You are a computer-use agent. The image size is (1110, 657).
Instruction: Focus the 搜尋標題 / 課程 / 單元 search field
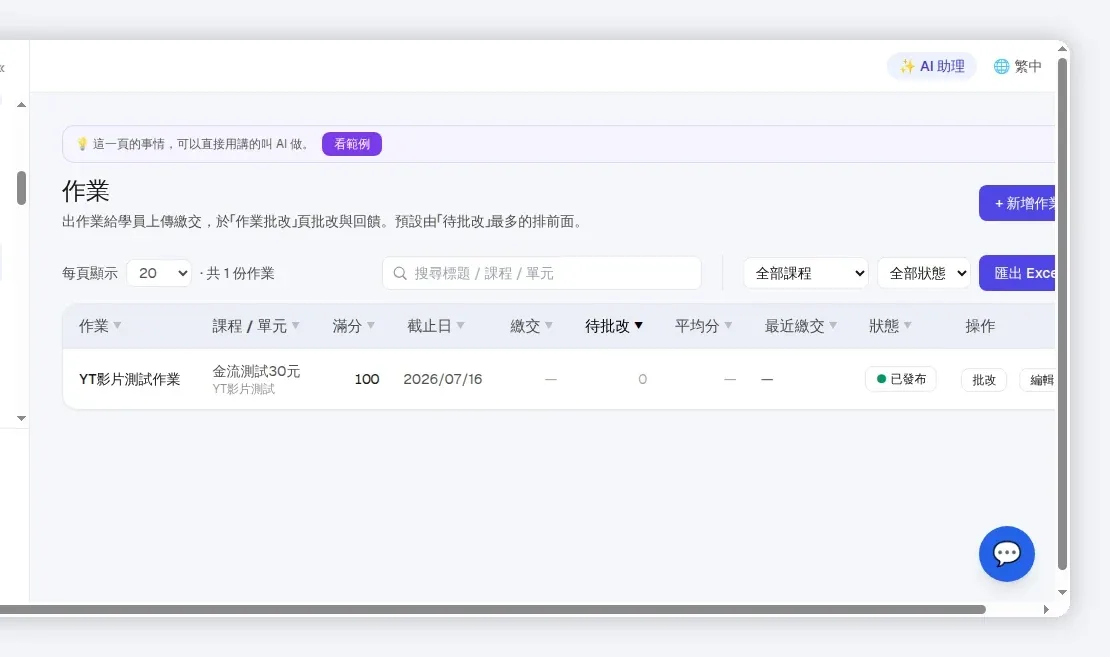(542, 273)
